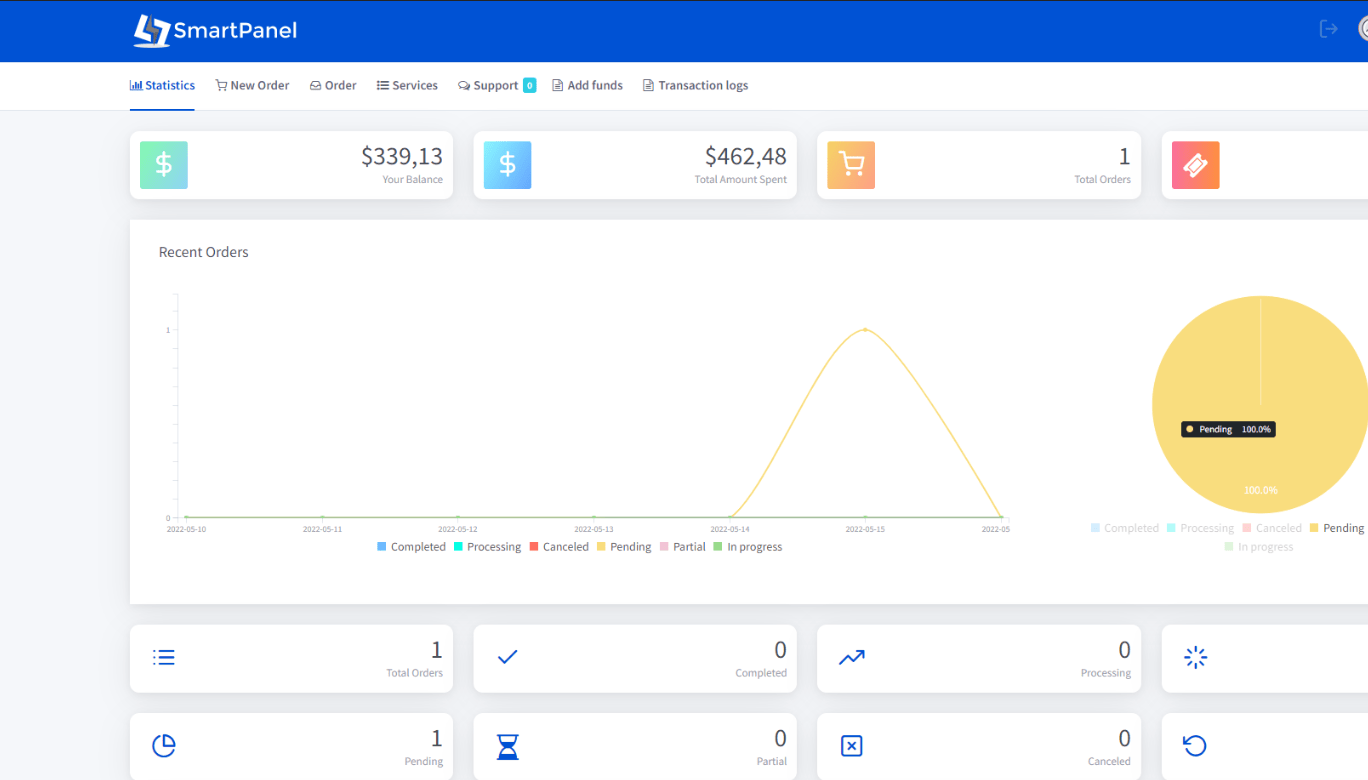Open the Statistics tab
The height and width of the screenshot is (780, 1368).
coord(162,86)
